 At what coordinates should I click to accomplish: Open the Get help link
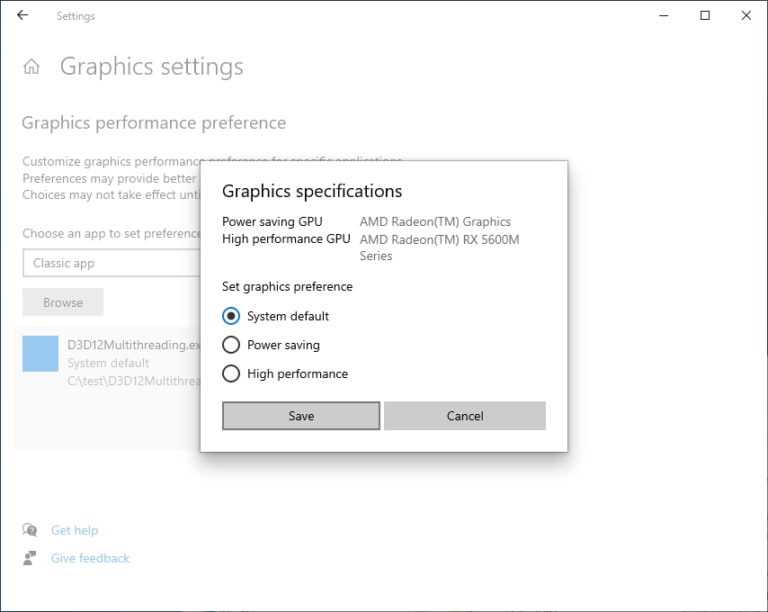click(75, 531)
